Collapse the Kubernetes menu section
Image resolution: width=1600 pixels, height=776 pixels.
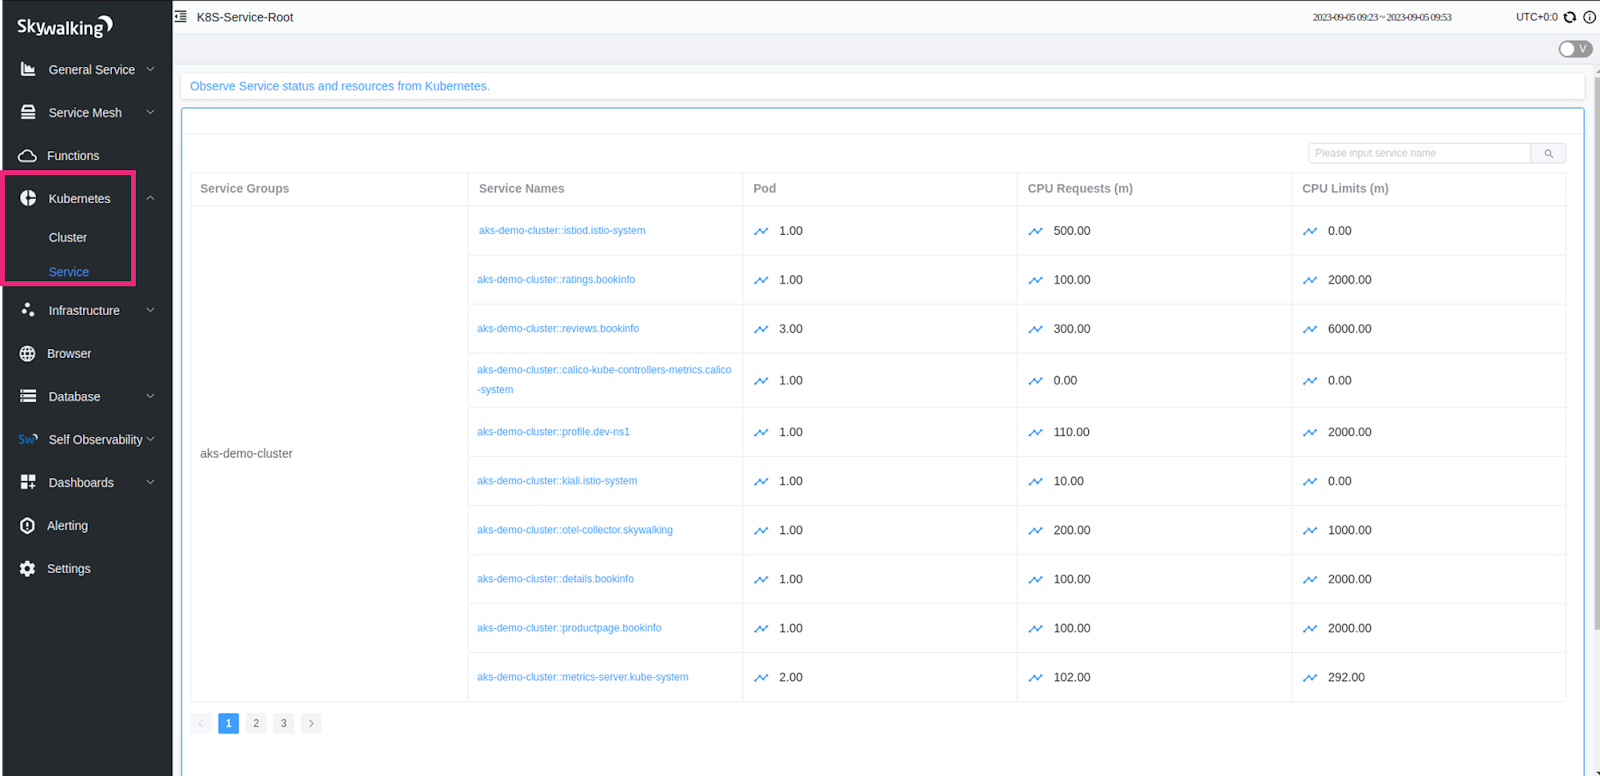[150, 199]
